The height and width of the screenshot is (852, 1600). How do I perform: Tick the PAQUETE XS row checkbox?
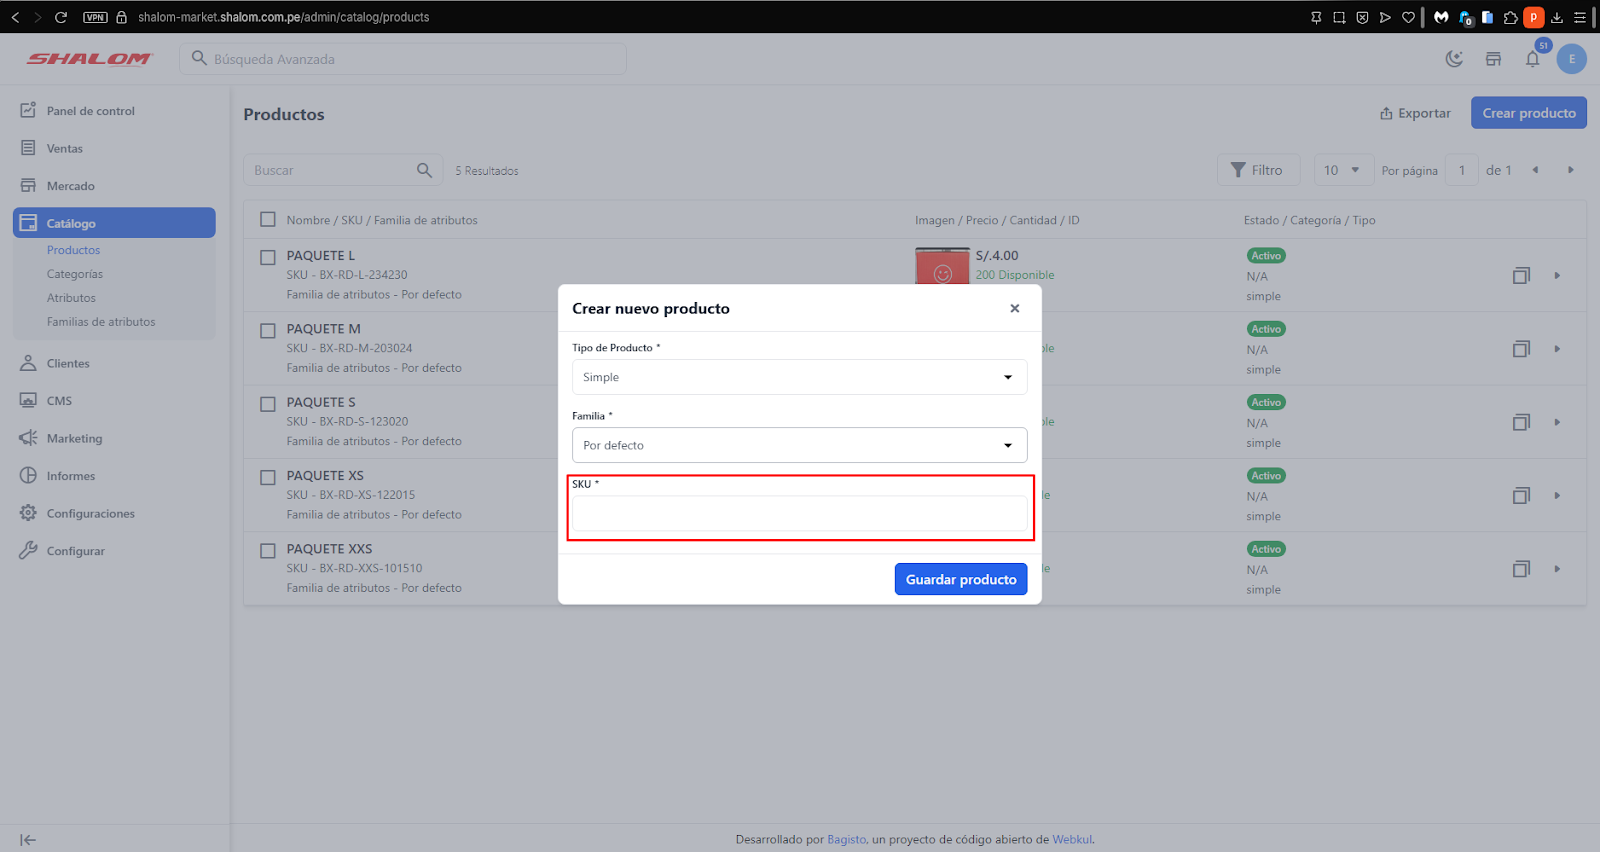[268, 477]
